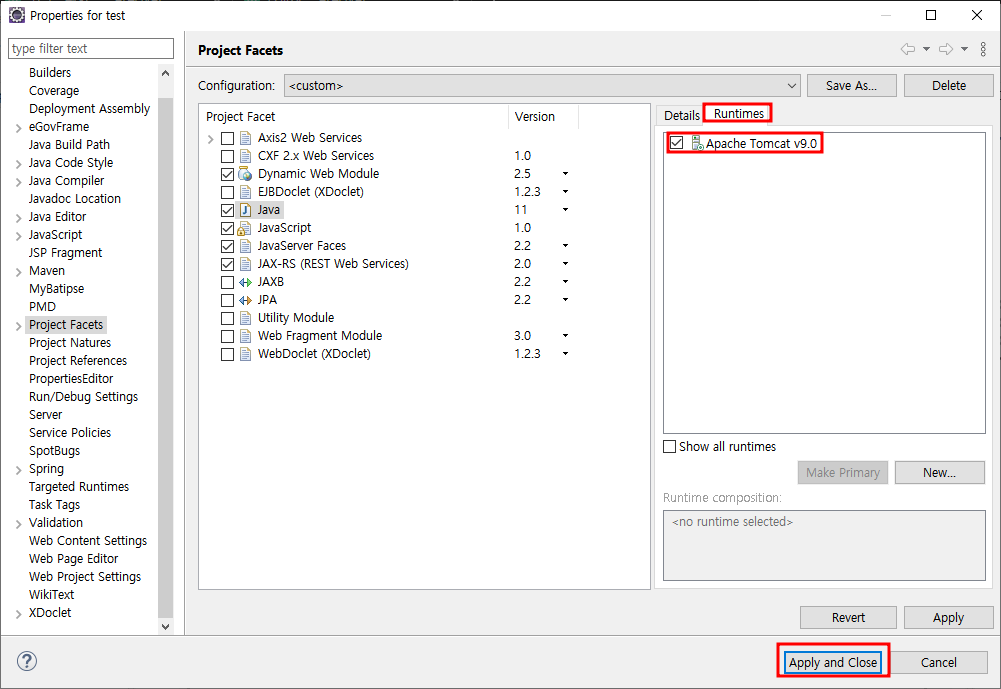Click the Java facet J icon

(245, 209)
